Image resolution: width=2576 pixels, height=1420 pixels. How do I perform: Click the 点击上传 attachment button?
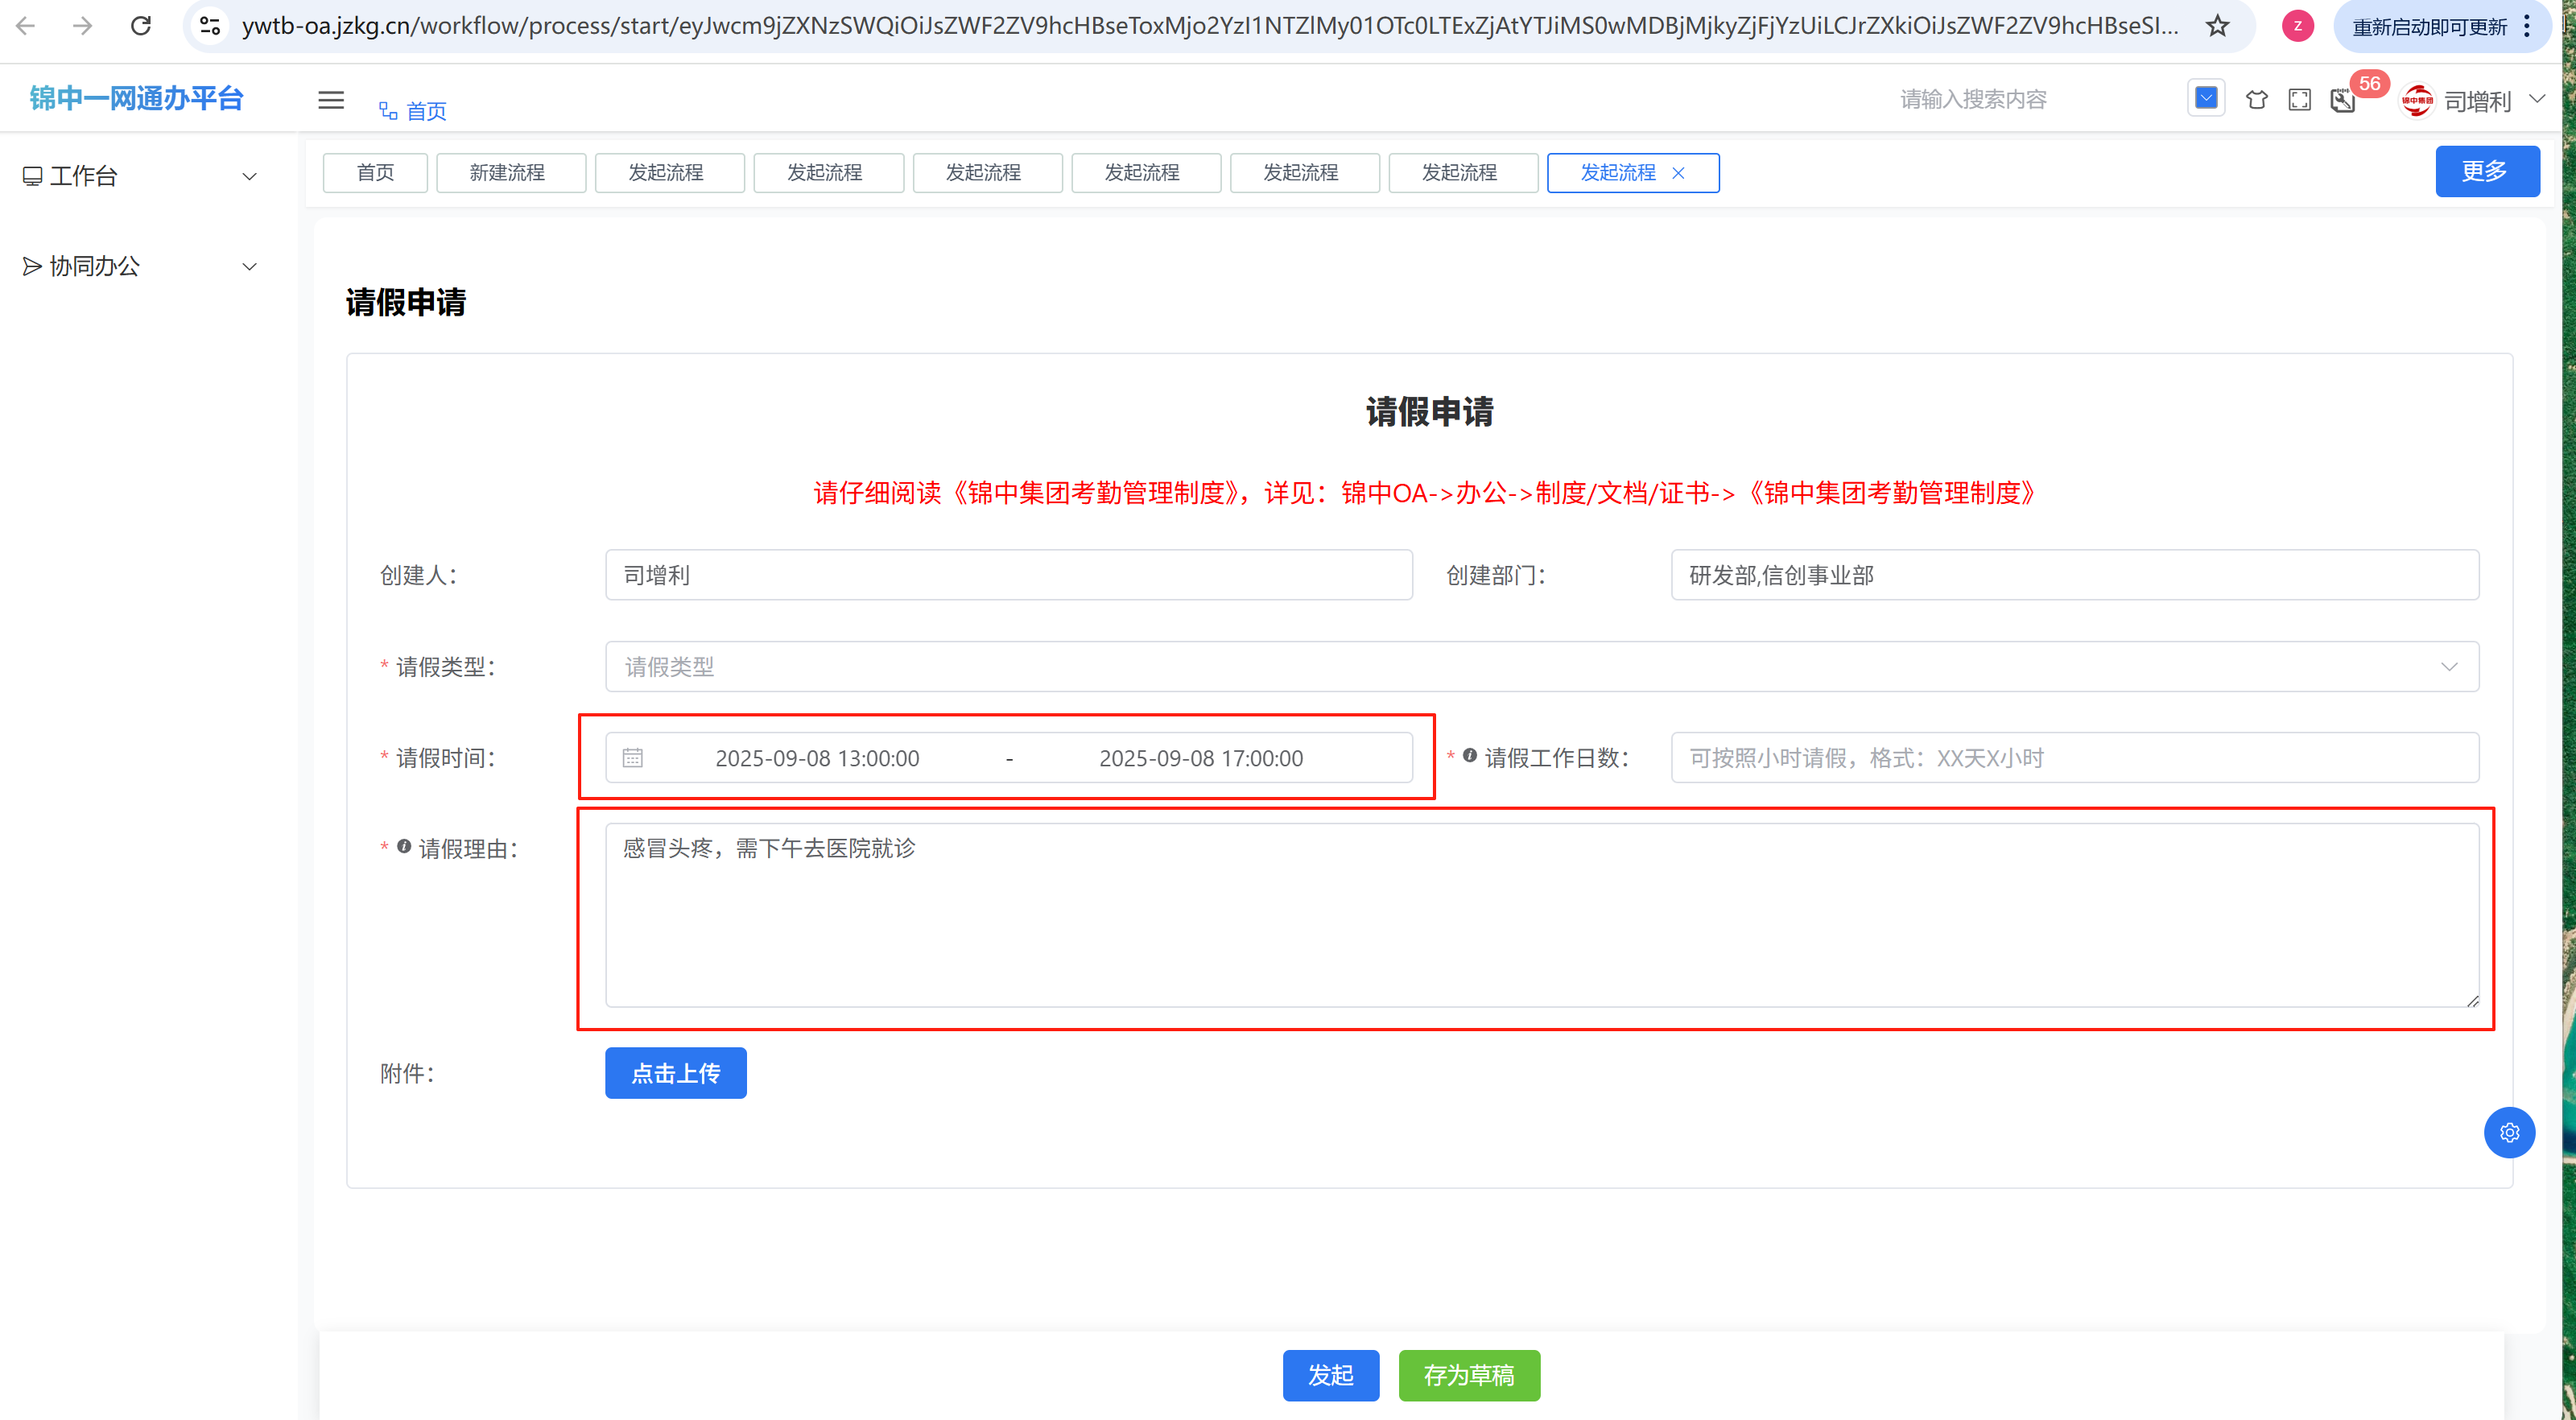(675, 1073)
